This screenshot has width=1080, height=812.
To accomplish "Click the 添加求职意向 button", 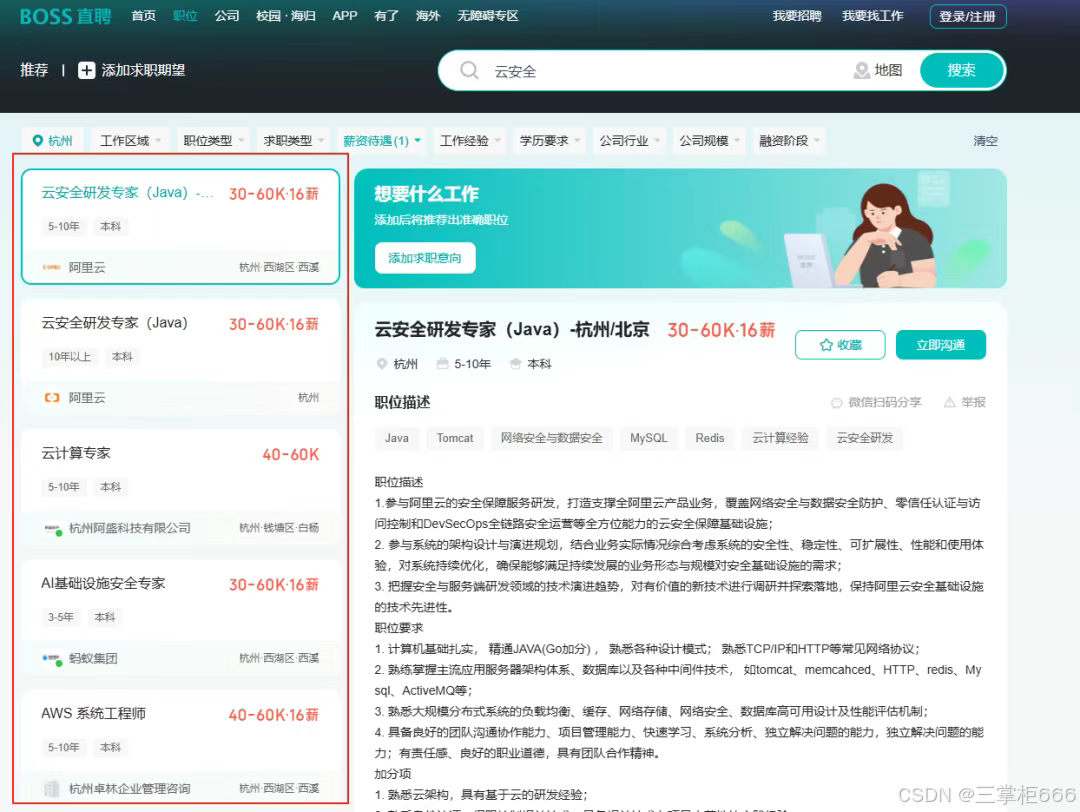I will 425,258.
